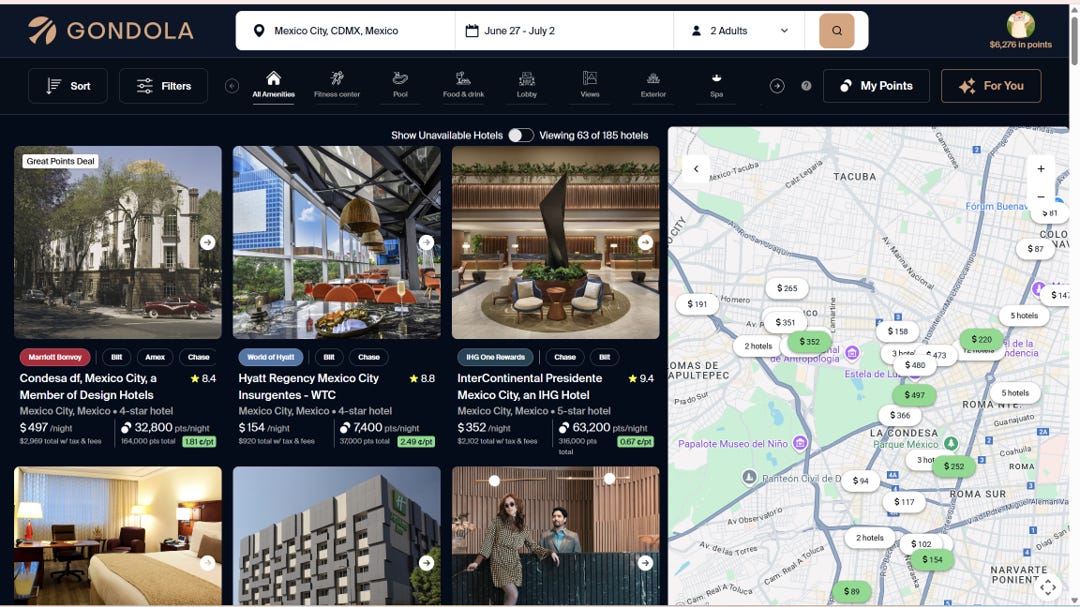The image size is (1080, 607).
Task: Click the 2.49 c/pt value badge
Action: 416,442
